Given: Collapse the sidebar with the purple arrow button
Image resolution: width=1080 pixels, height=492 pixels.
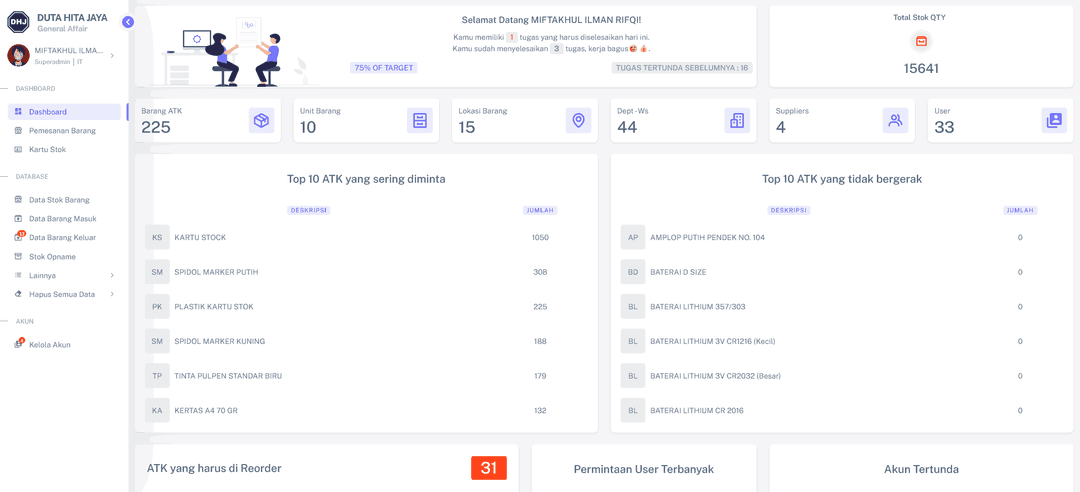Looking at the screenshot, I should tap(128, 22).
